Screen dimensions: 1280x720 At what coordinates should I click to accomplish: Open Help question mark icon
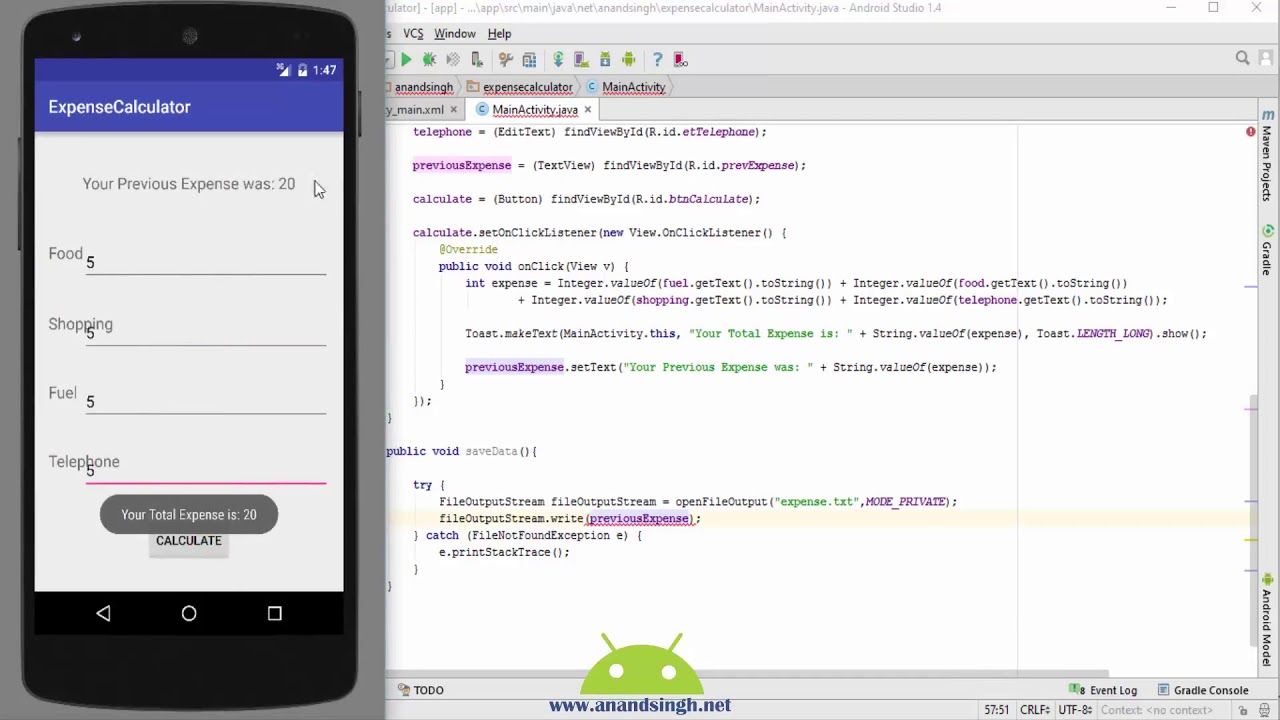(657, 60)
